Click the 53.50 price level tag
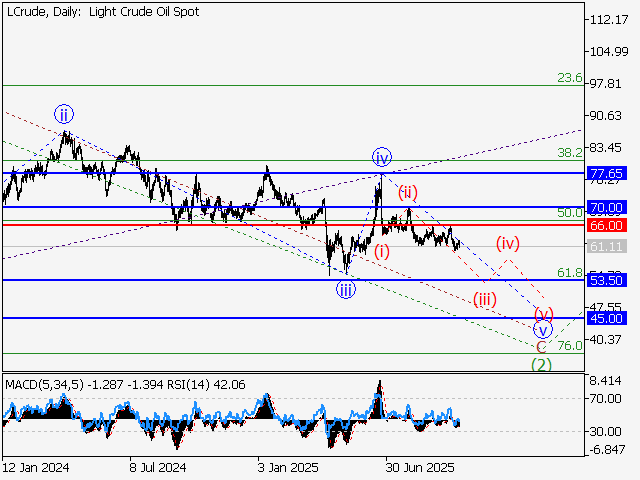 coord(607,280)
